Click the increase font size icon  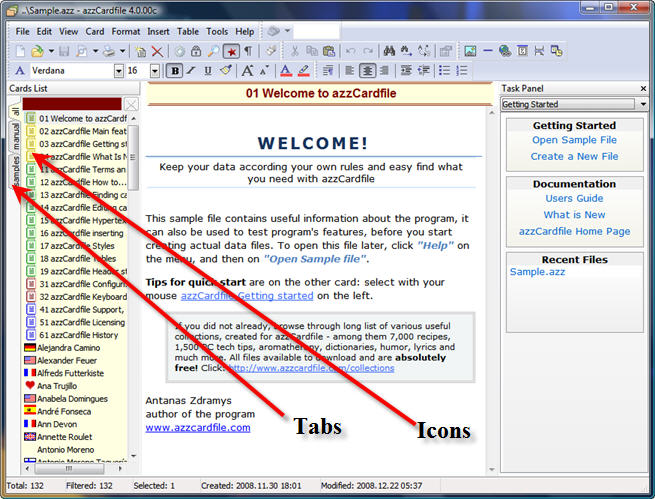(247, 71)
